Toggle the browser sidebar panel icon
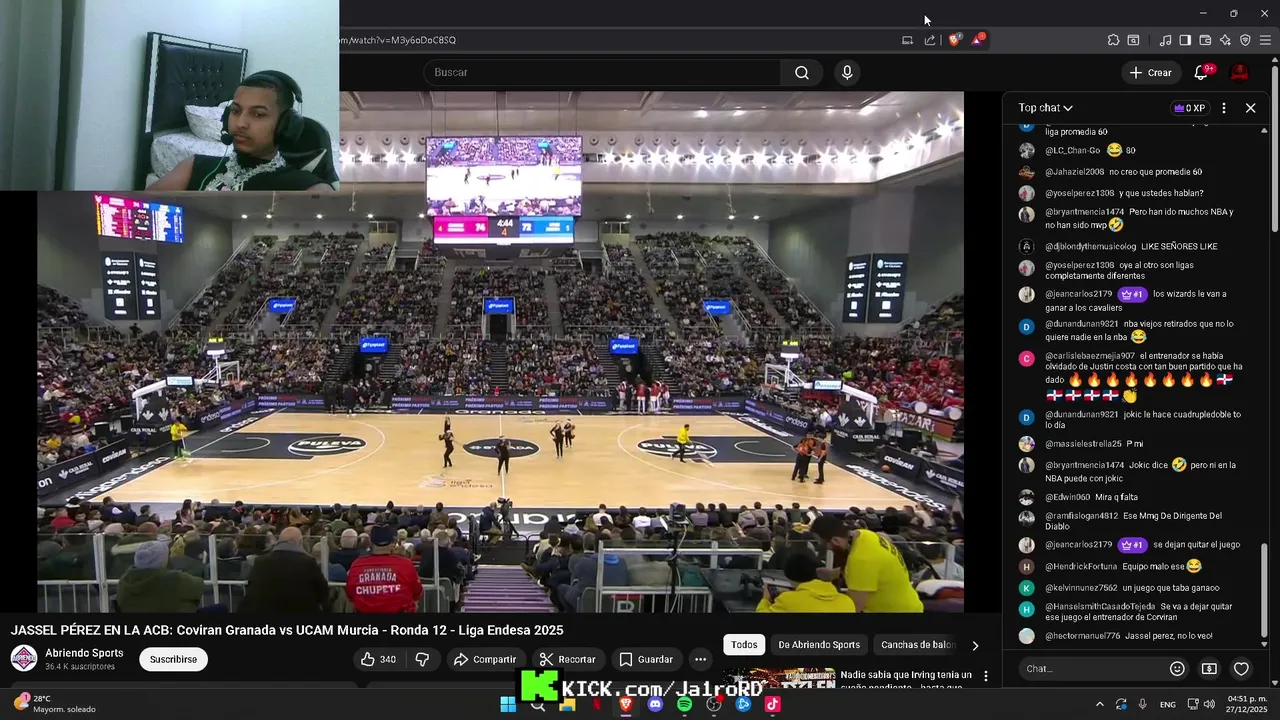 (x=1185, y=40)
